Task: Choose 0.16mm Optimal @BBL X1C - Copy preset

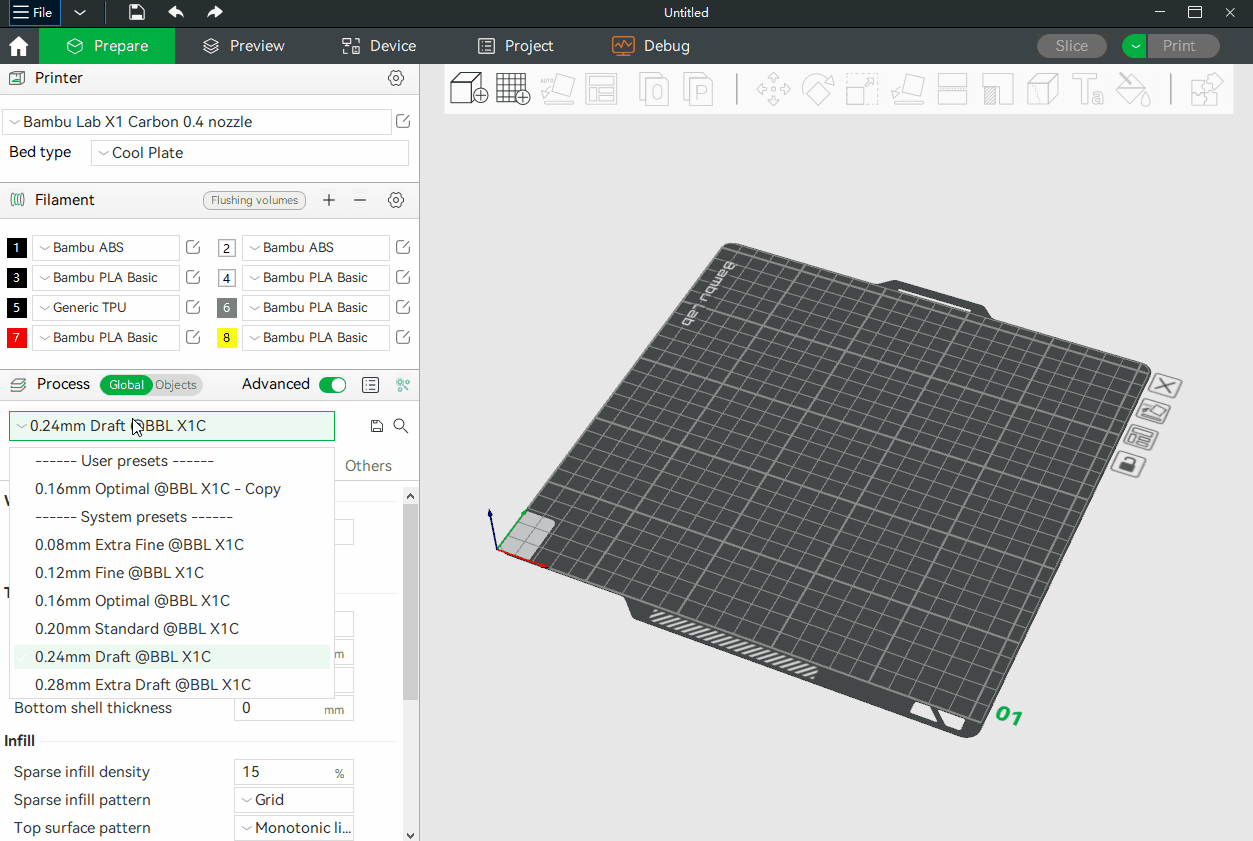Action: pos(172,489)
